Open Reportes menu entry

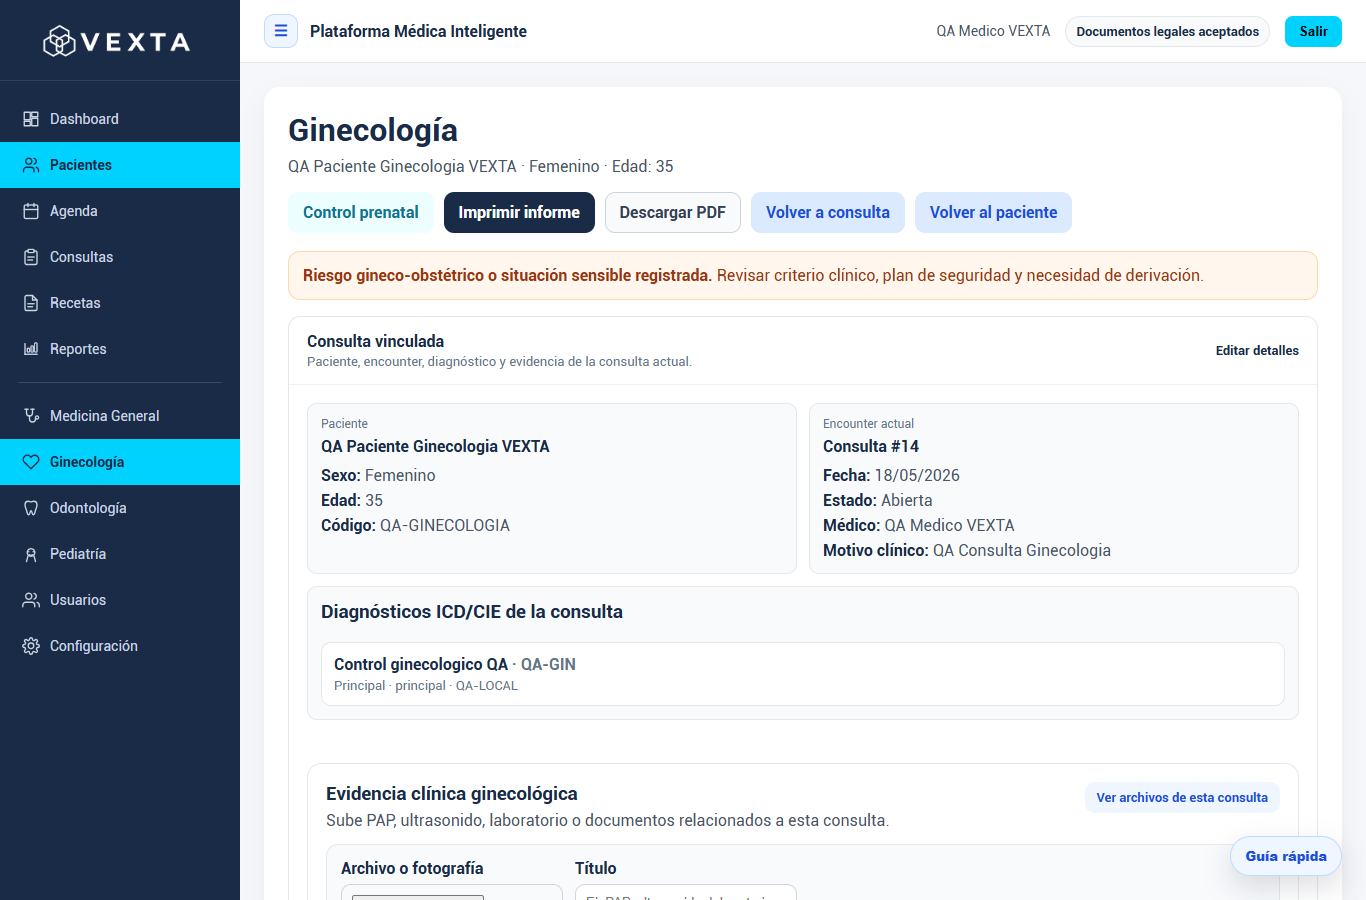pyautogui.click(x=120, y=349)
